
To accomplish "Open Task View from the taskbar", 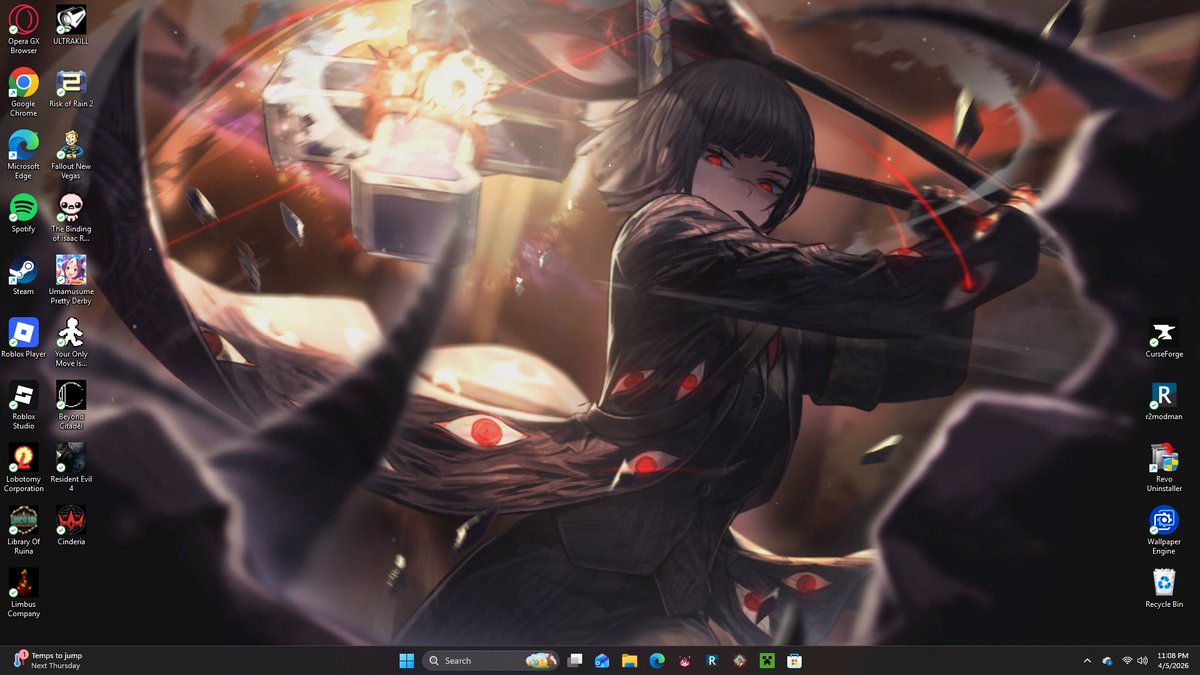I will 575,660.
